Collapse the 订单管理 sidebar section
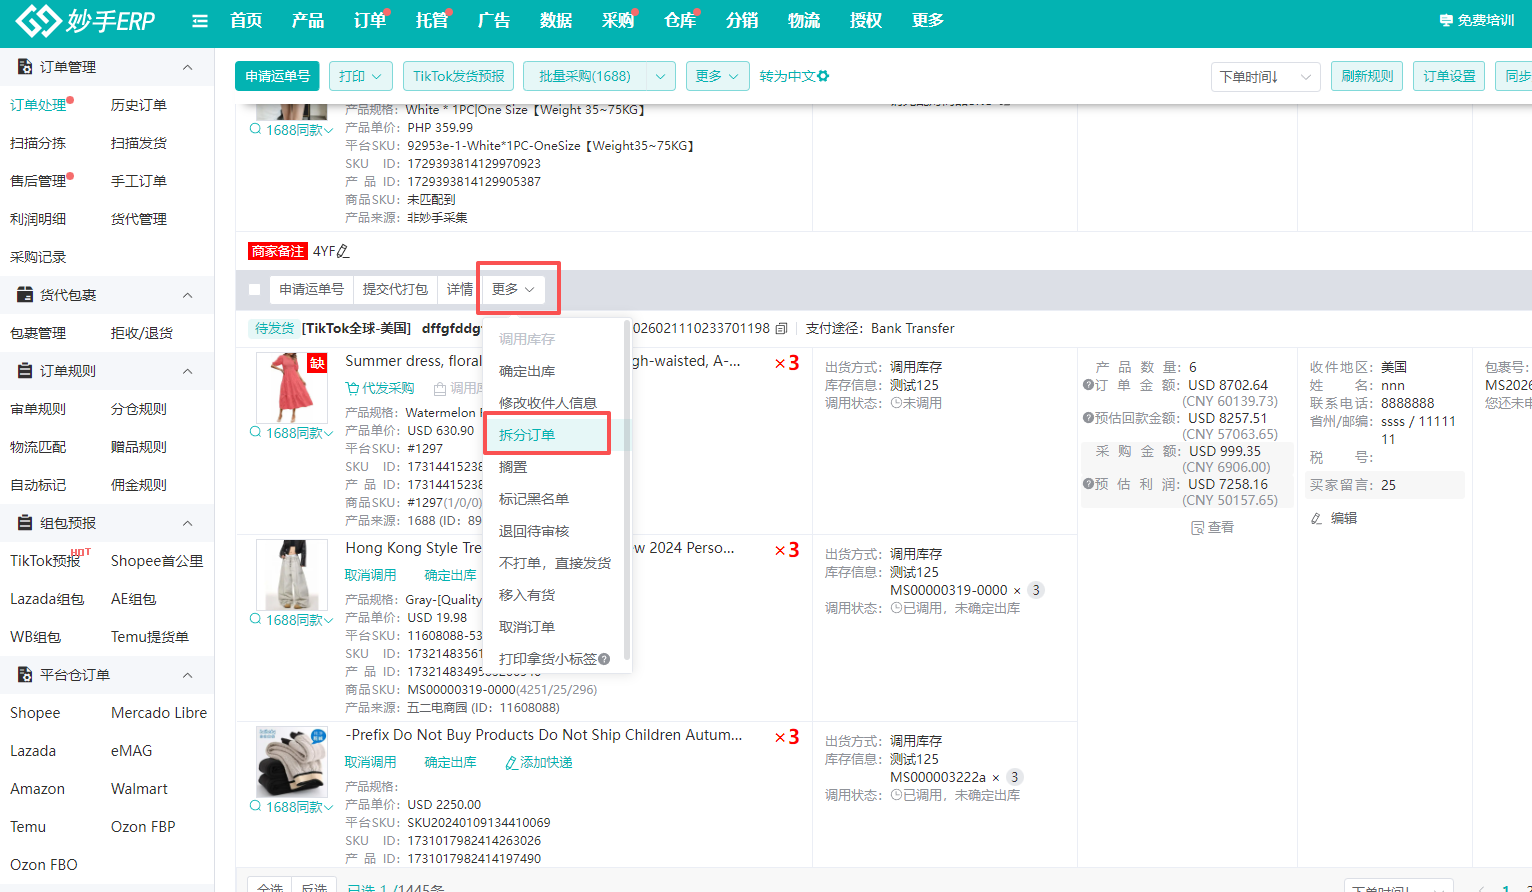This screenshot has height=892, width=1532. coord(187,67)
